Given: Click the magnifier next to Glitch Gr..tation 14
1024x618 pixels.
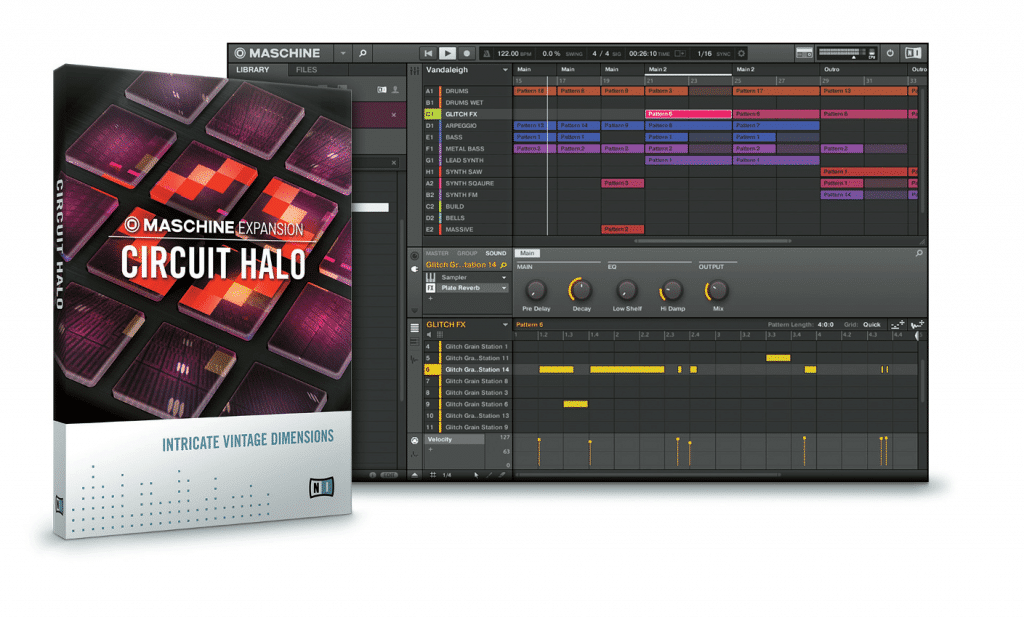Looking at the screenshot, I should (x=504, y=265).
